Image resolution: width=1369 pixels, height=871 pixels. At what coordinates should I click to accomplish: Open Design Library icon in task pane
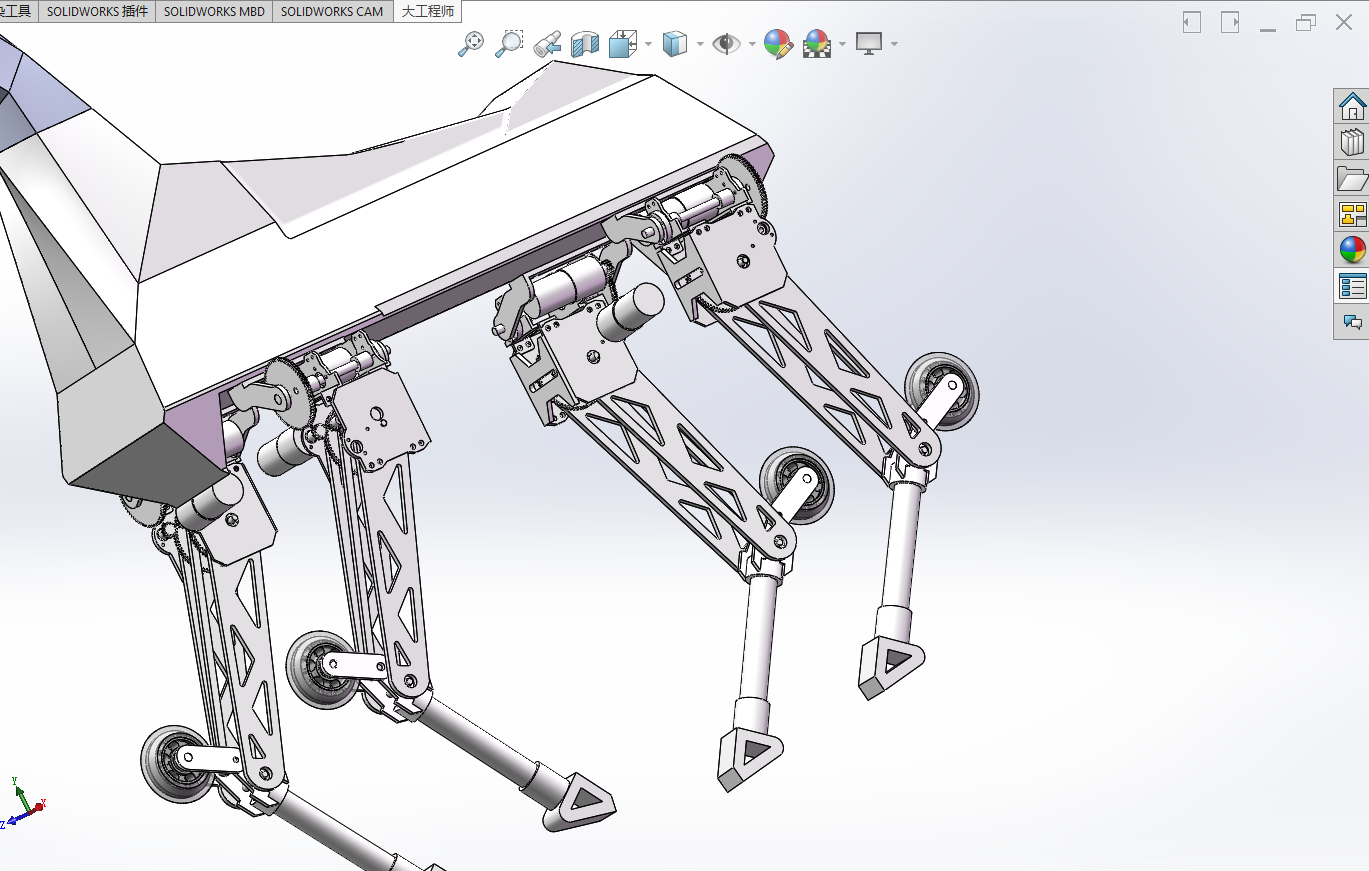click(1352, 142)
